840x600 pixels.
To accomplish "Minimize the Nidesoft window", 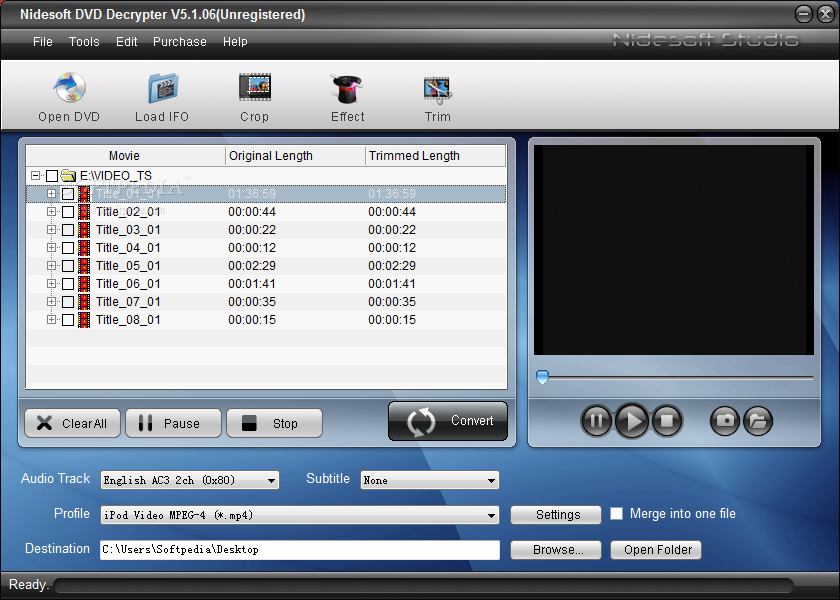I will [804, 14].
